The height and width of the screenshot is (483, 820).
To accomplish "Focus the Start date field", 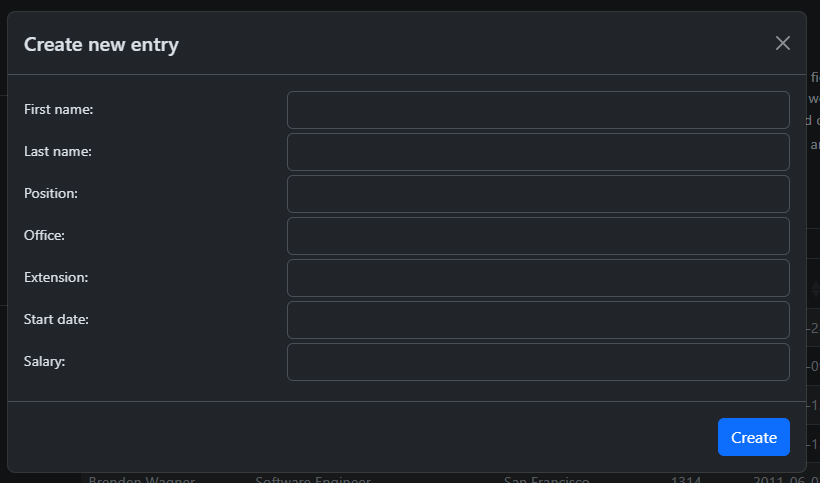I will 538,320.
